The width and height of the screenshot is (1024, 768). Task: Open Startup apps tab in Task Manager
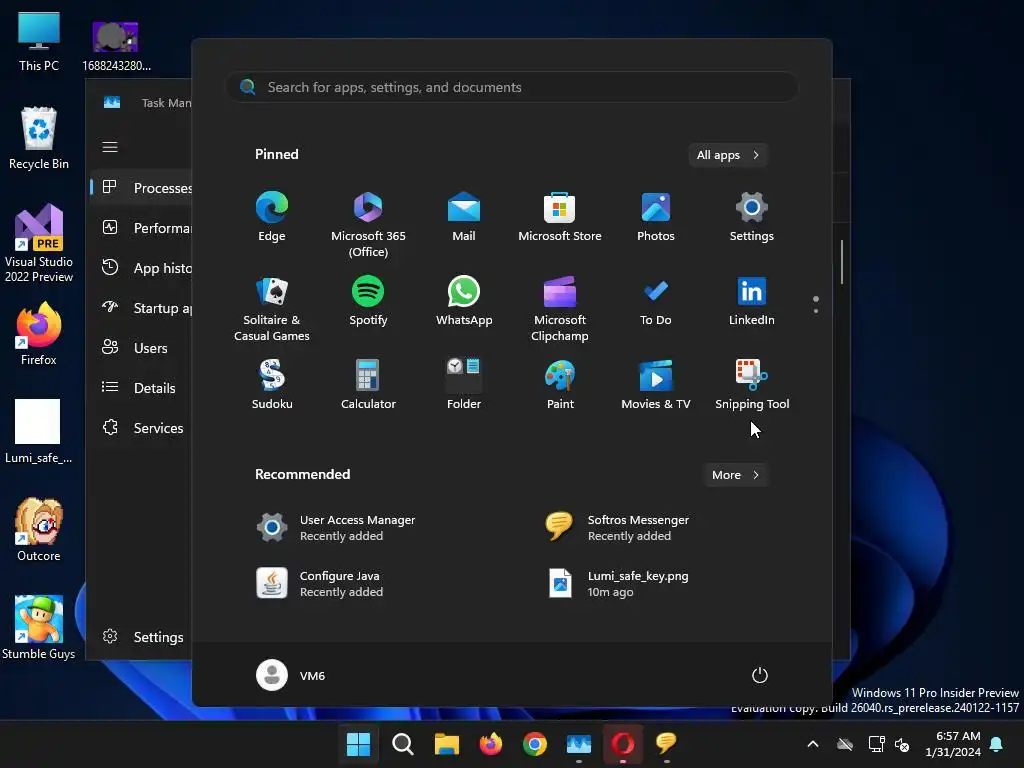[x=142, y=308]
